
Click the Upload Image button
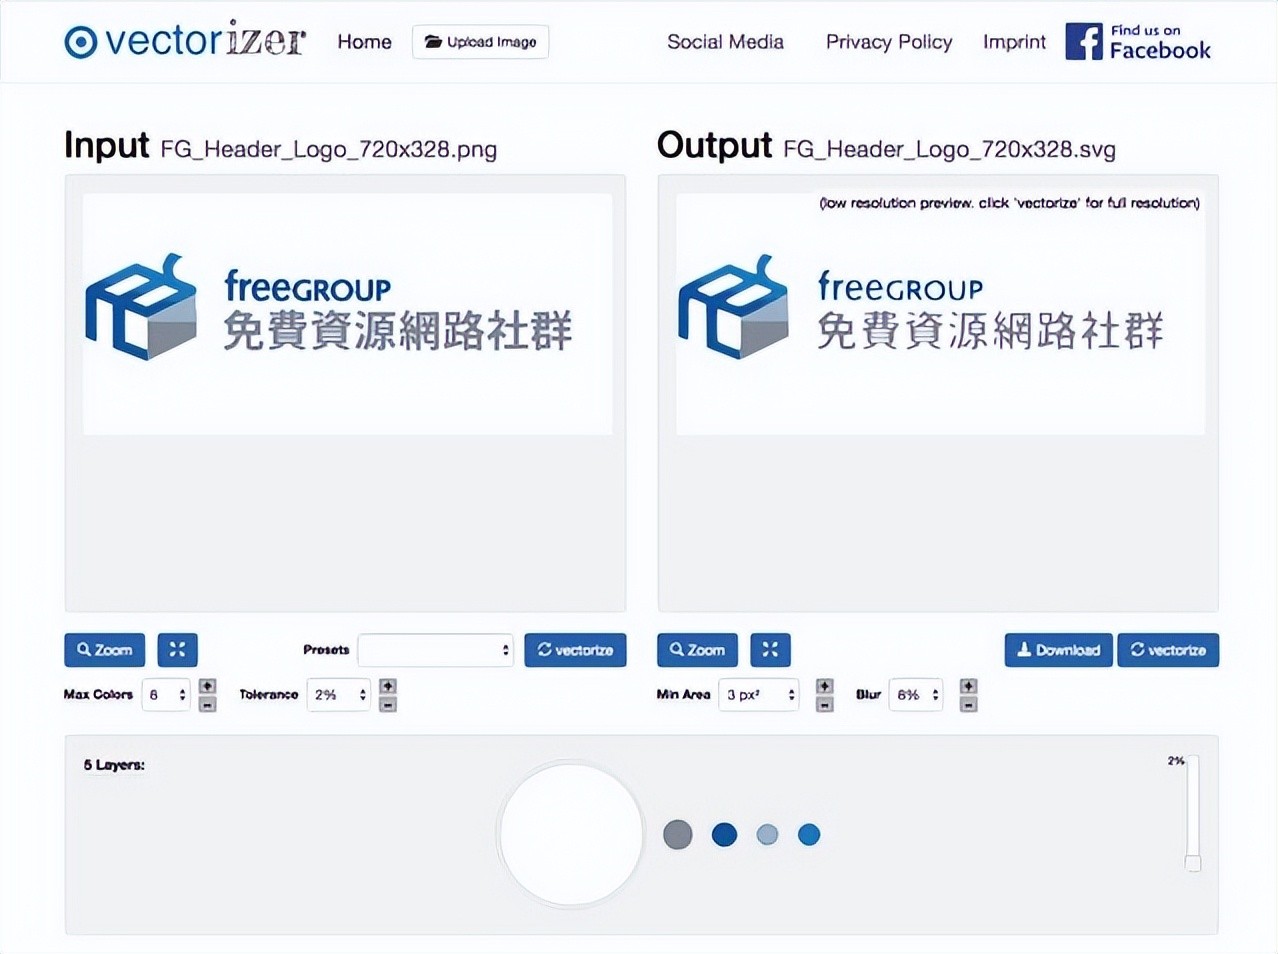[x=480, y=42]
